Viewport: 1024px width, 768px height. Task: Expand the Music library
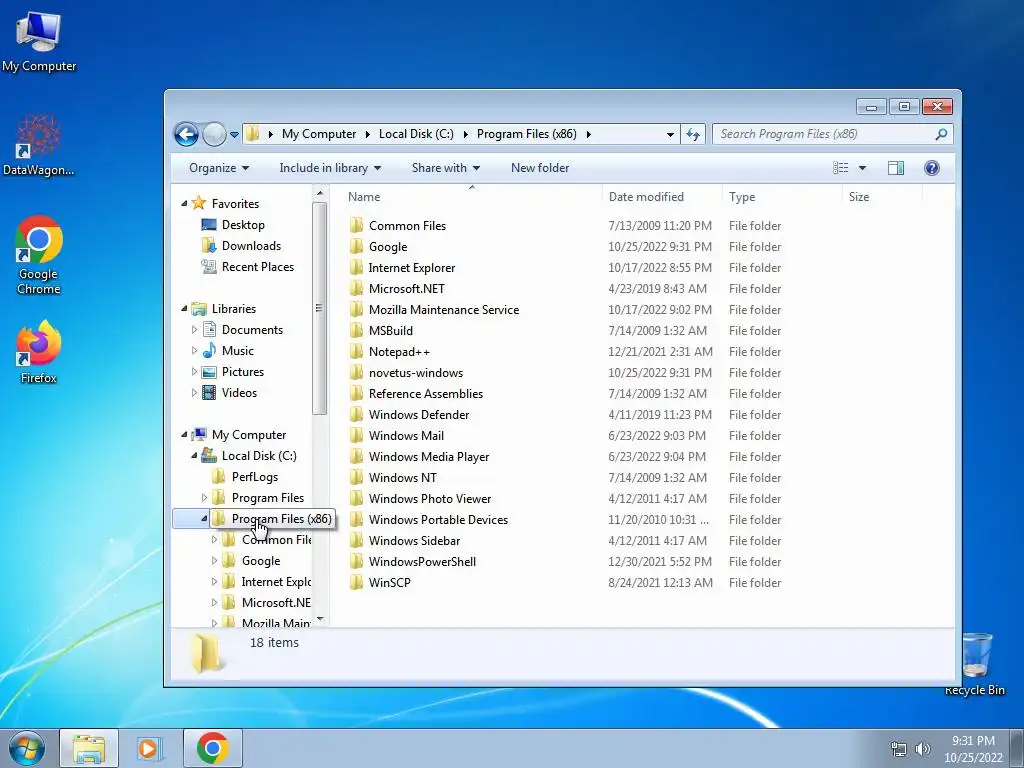pyautogui.click(x=194, y=351)
